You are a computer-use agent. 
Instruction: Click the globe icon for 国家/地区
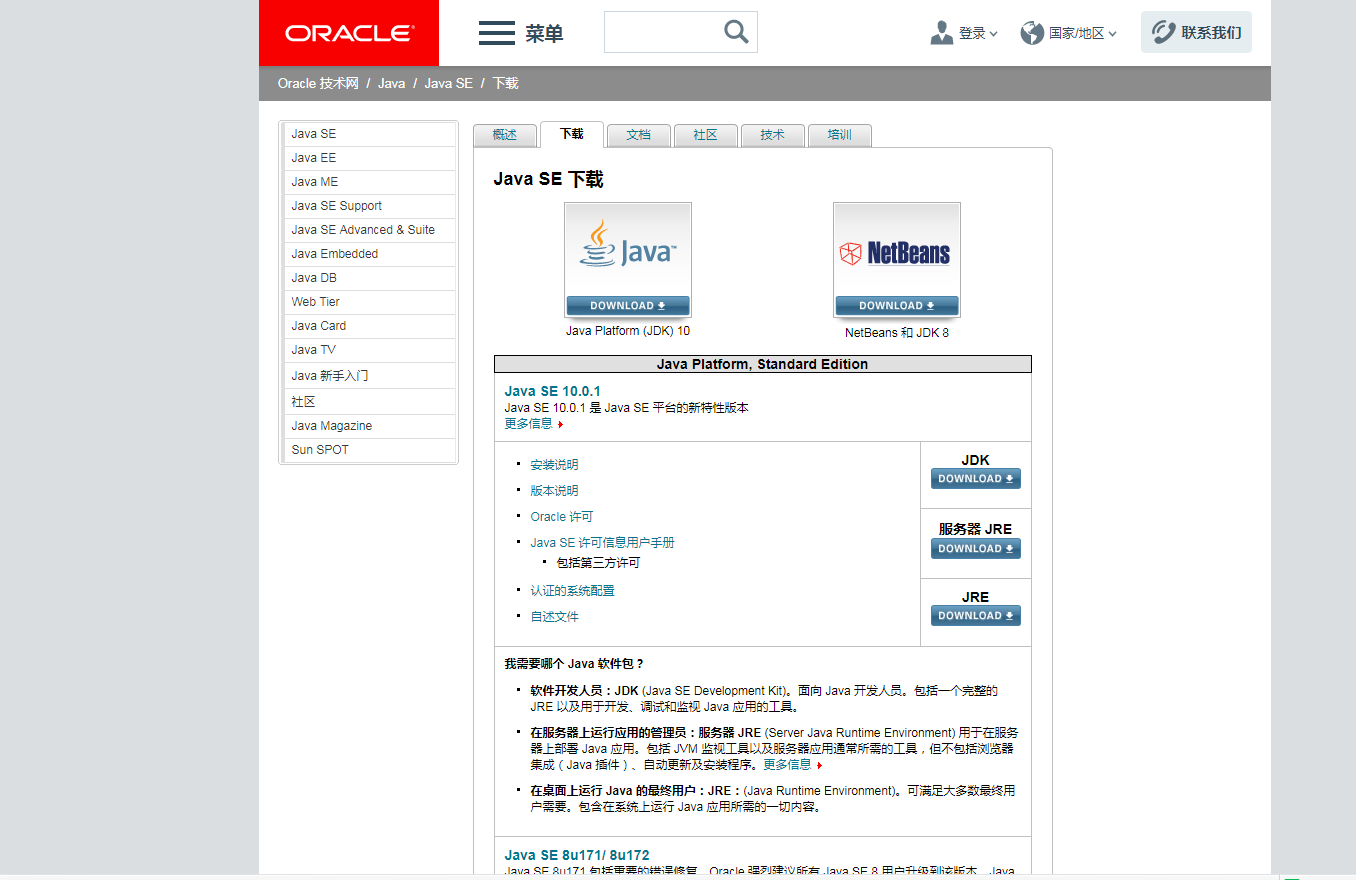1032,33
